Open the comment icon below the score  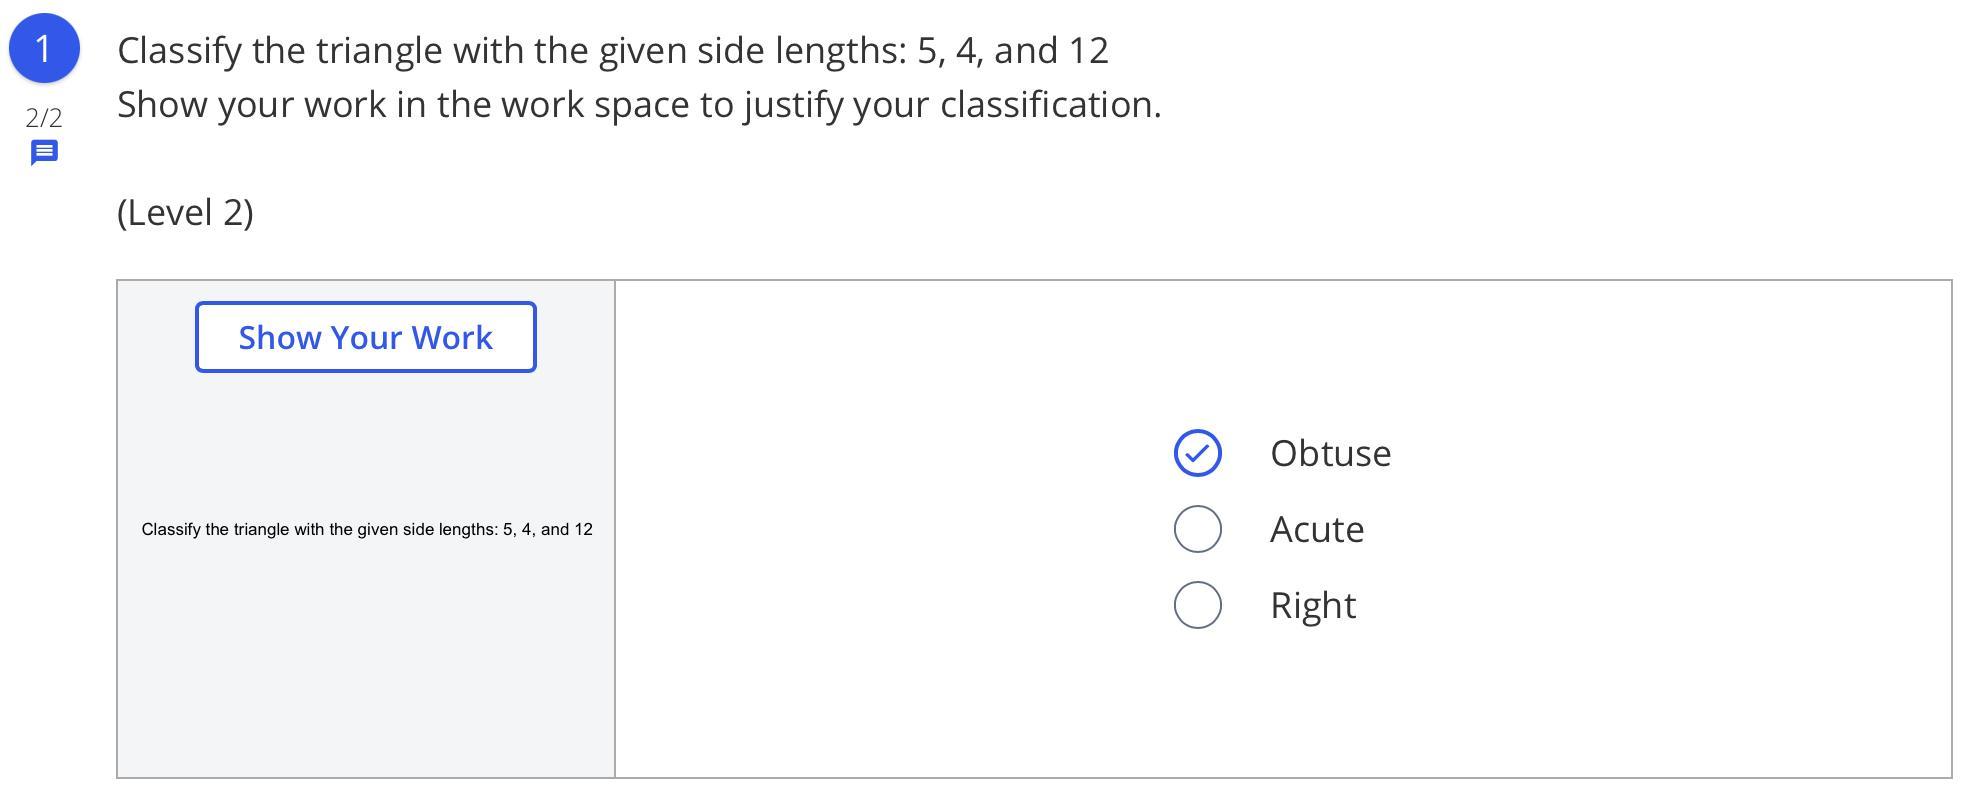coord(44,152)
